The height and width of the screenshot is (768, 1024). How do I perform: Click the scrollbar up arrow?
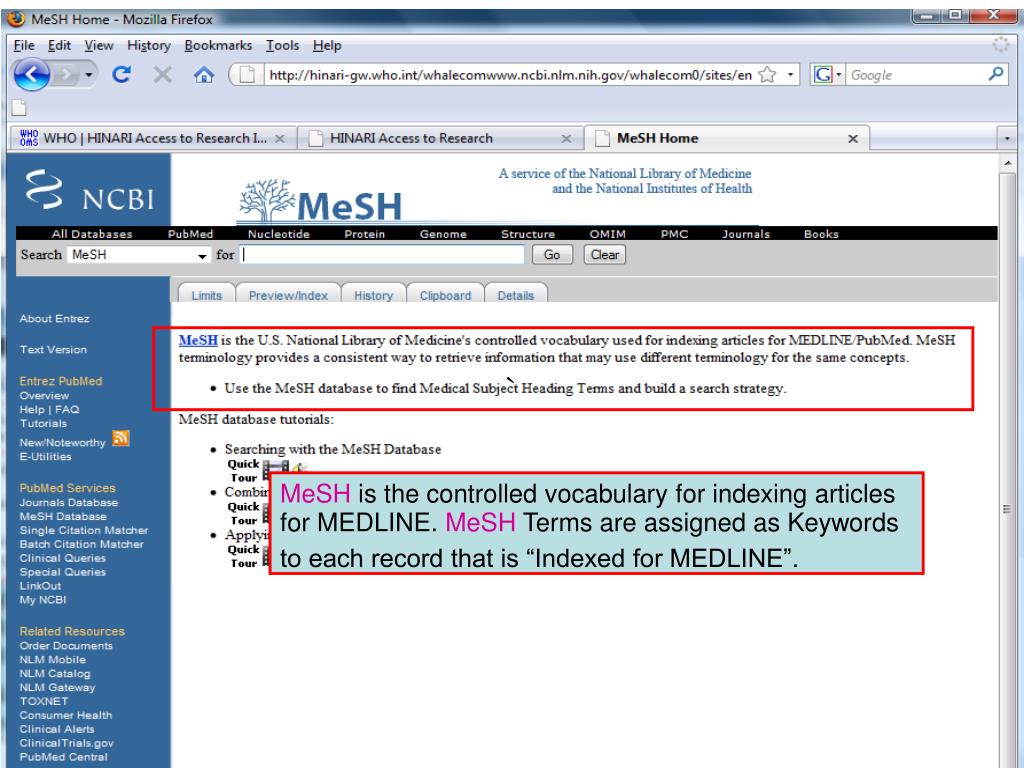click(x=1007, y=163)
